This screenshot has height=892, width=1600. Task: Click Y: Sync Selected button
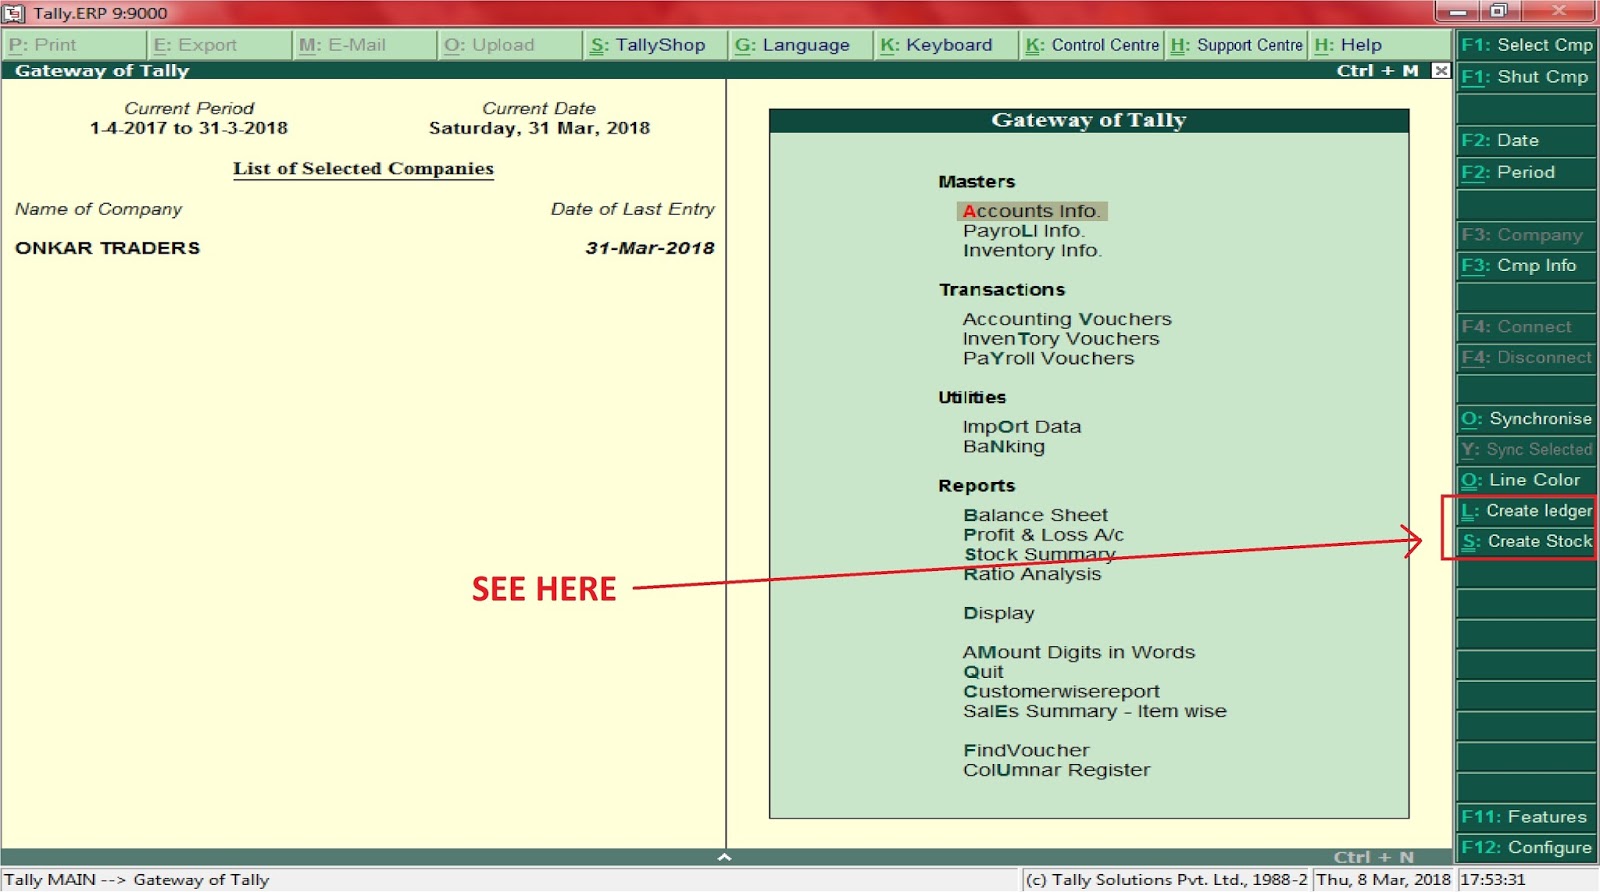click(1526, 450)
